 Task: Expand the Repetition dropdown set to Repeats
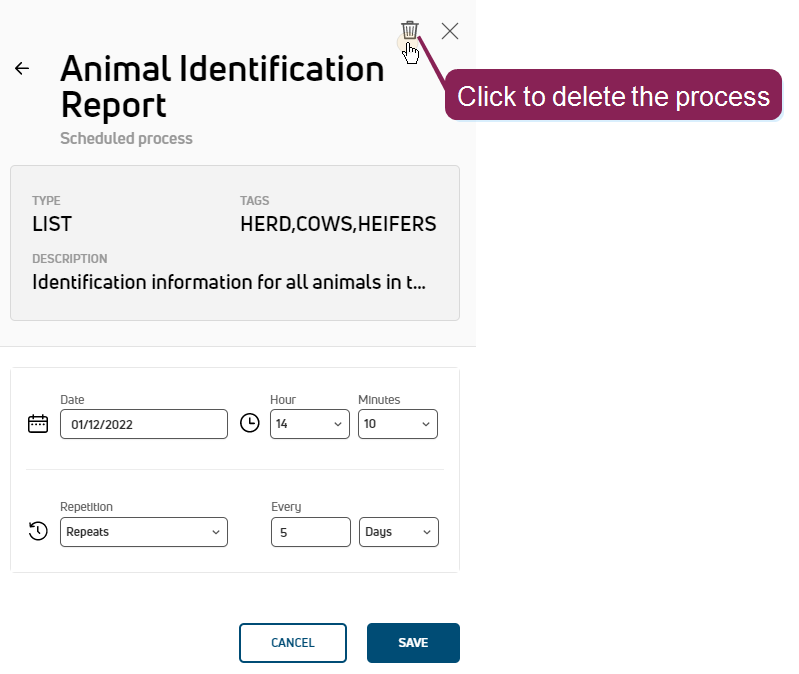(x=144, y=532)
